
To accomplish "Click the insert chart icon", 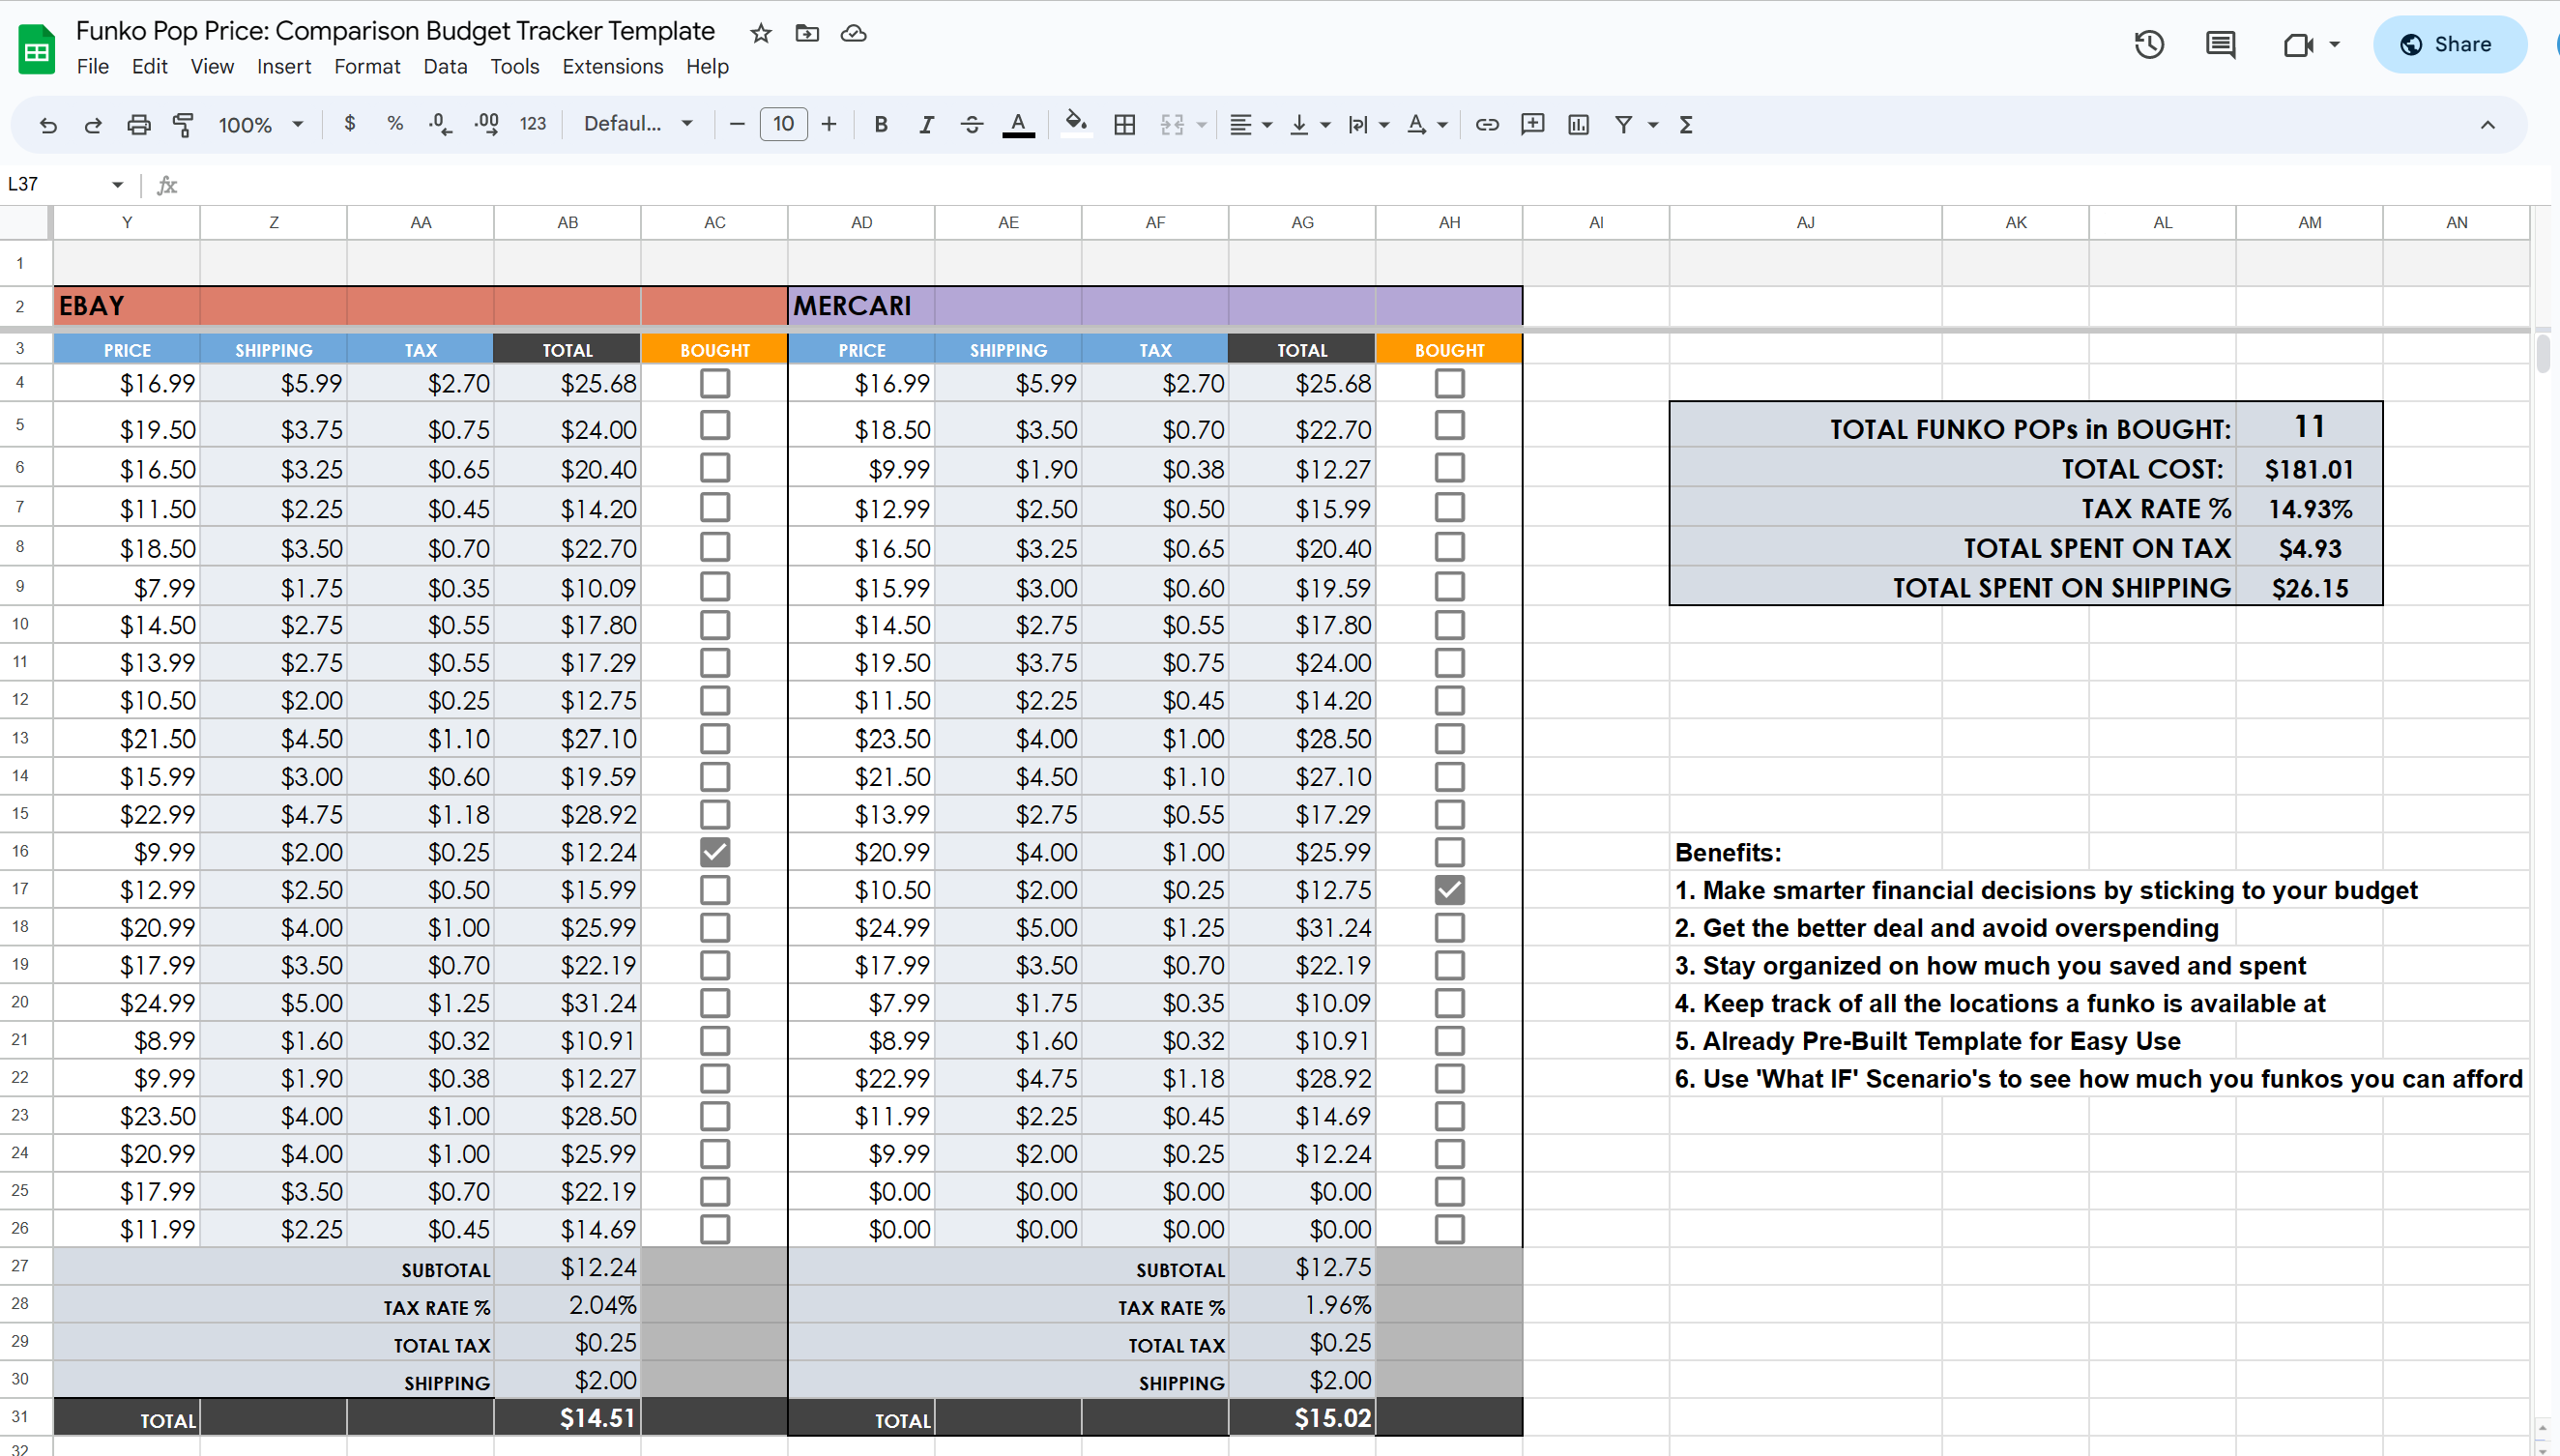I will [1578, 124].
